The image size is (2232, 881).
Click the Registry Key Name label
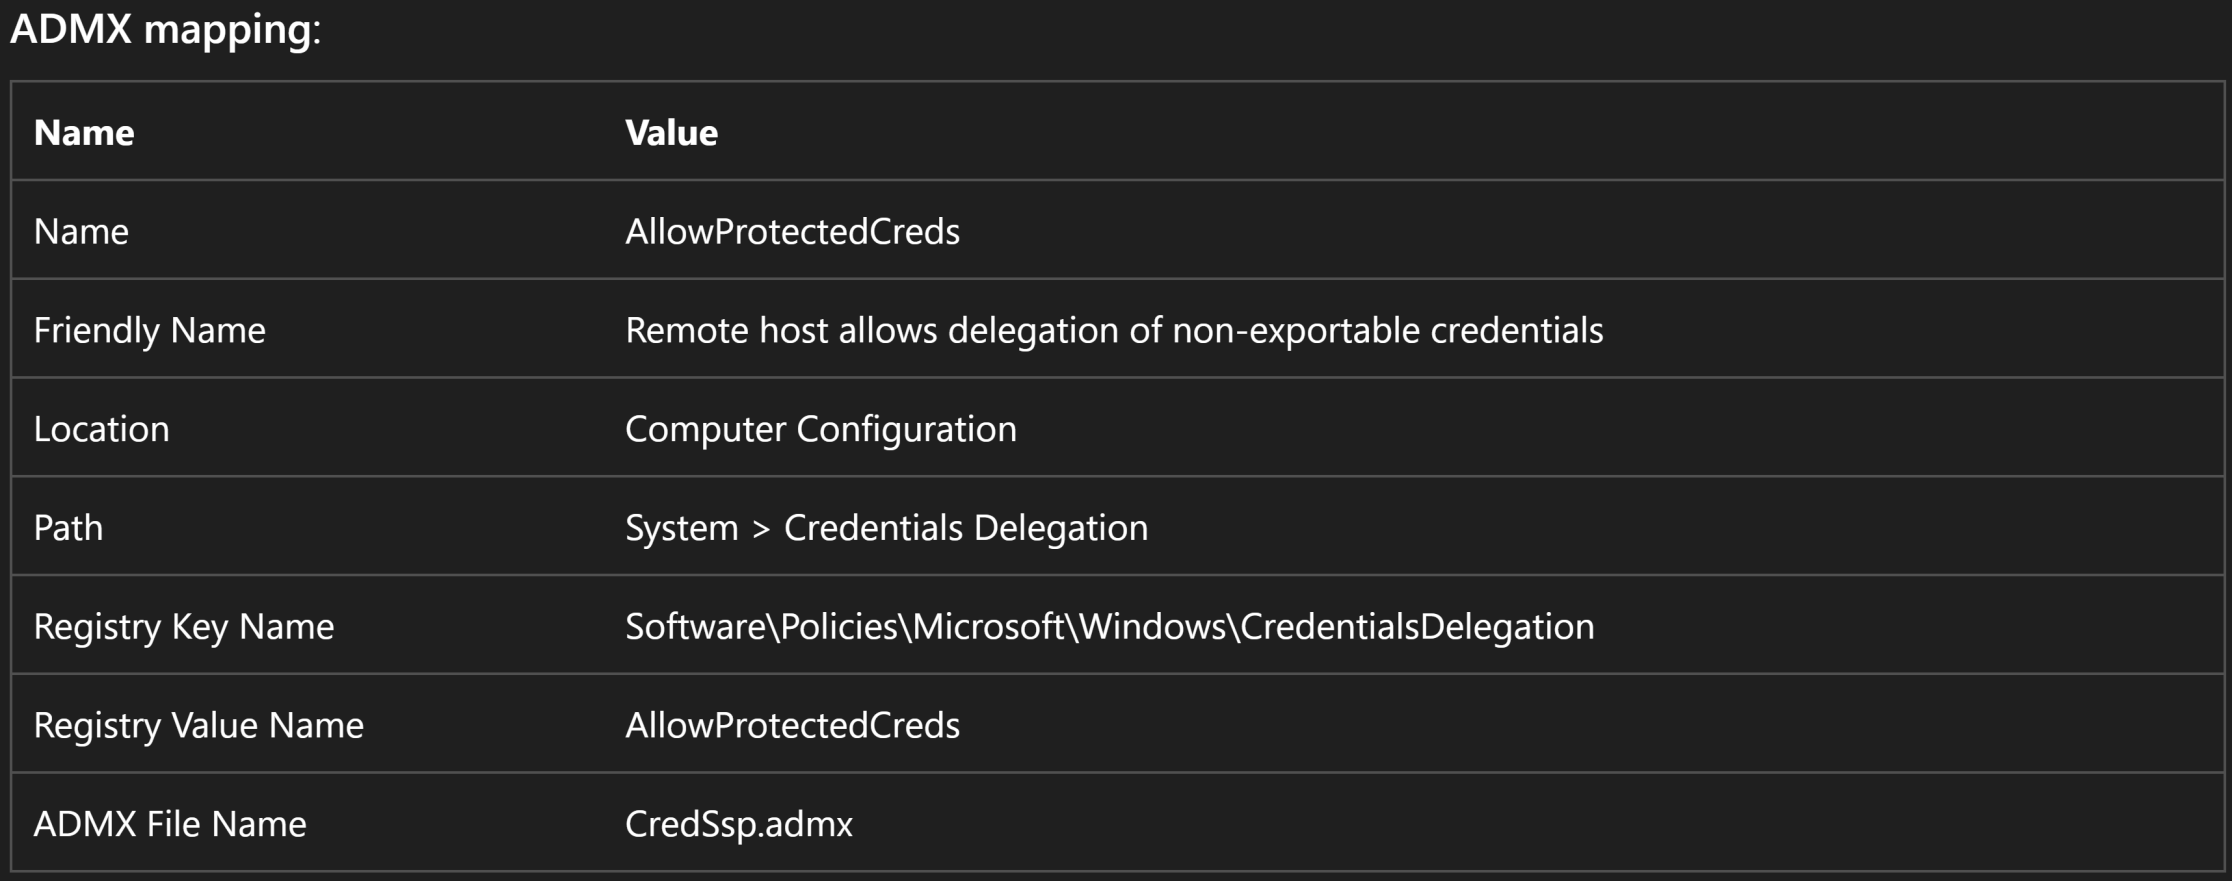(184, 627)
